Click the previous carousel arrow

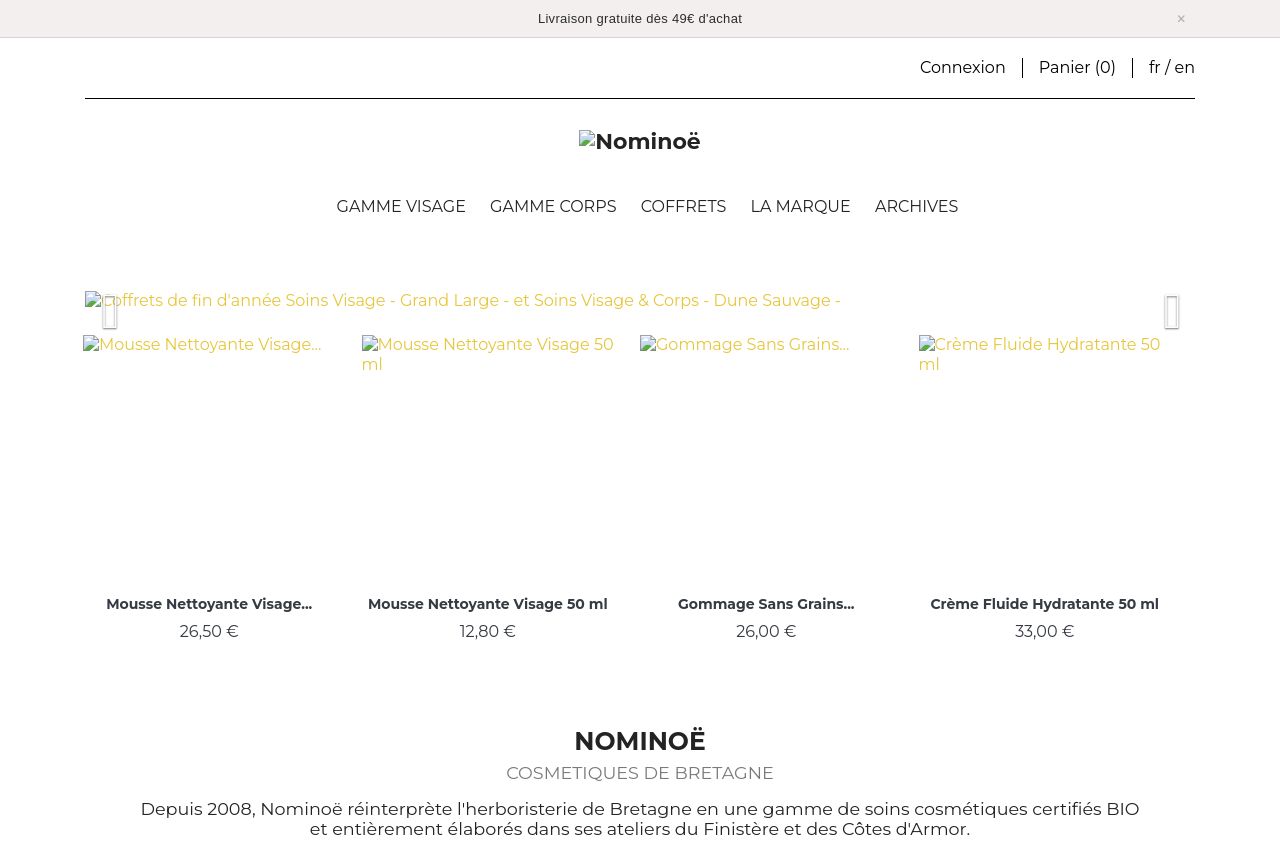(110, 311)
